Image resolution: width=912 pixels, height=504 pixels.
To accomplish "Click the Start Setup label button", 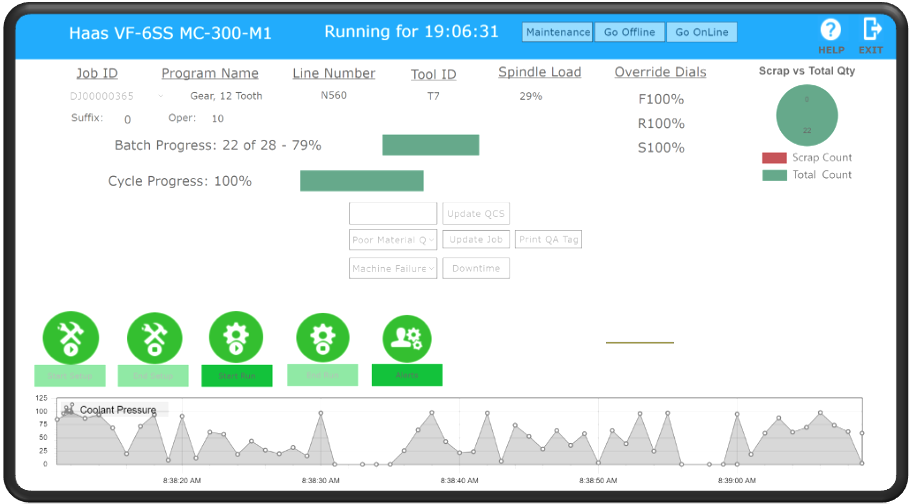I will (x=70, y=376).
